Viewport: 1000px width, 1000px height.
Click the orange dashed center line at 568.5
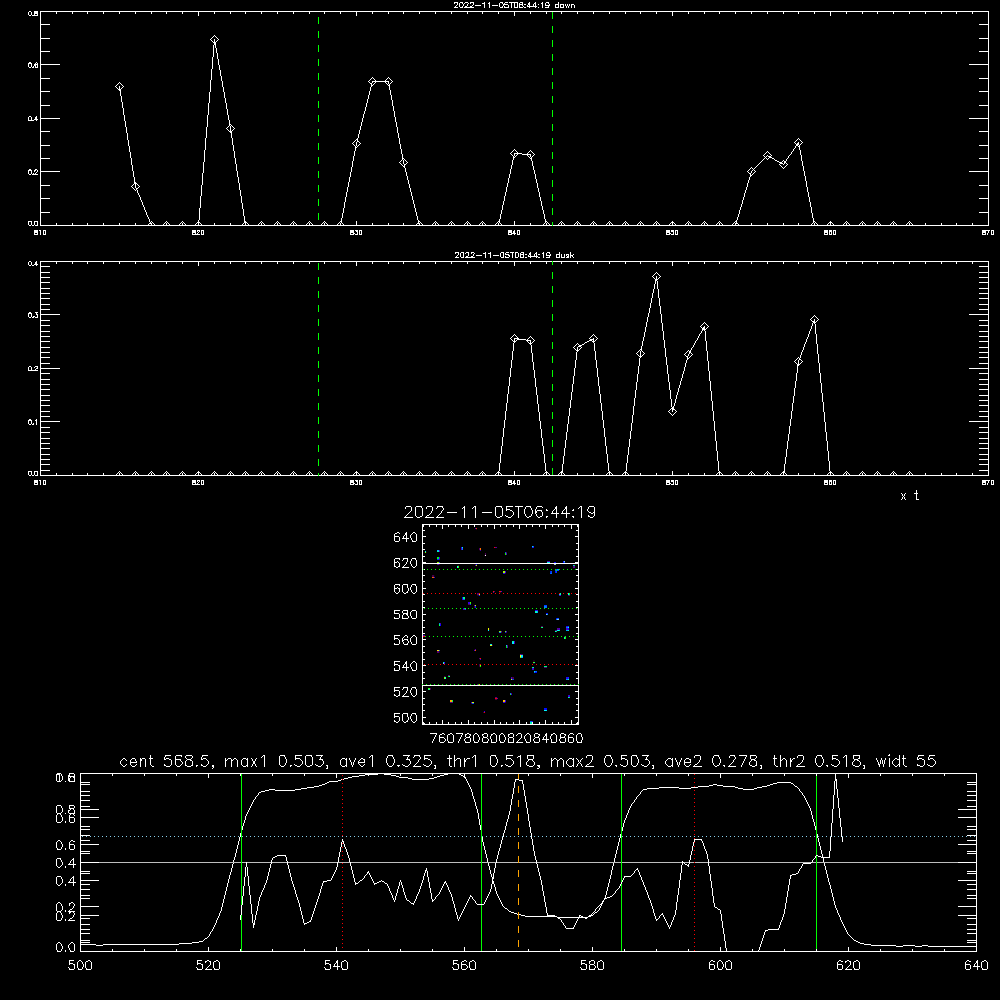pyautogui.click(x=518, y=862)
